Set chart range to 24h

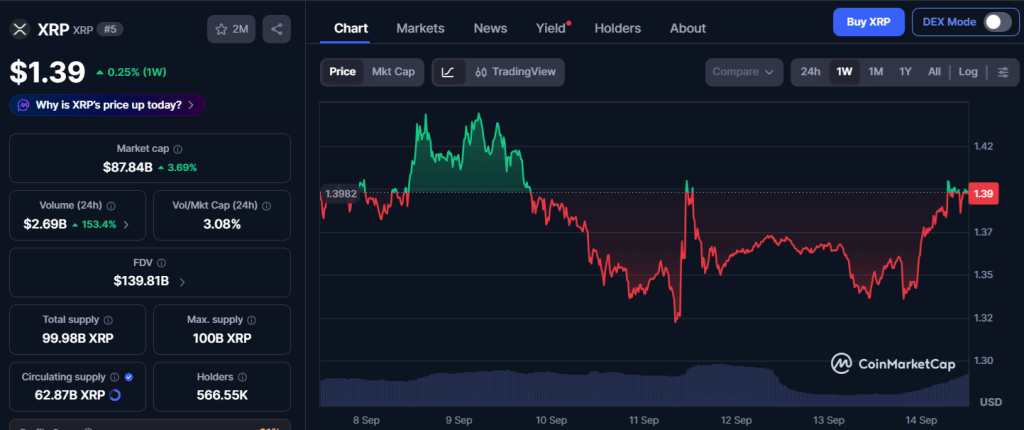coord(810,72)
